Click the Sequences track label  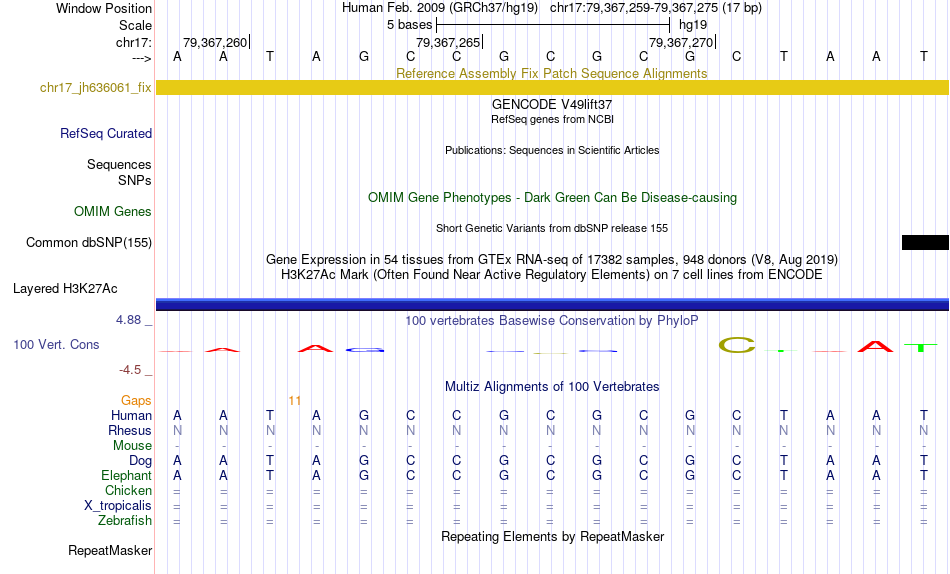click(x=119, y=164)
